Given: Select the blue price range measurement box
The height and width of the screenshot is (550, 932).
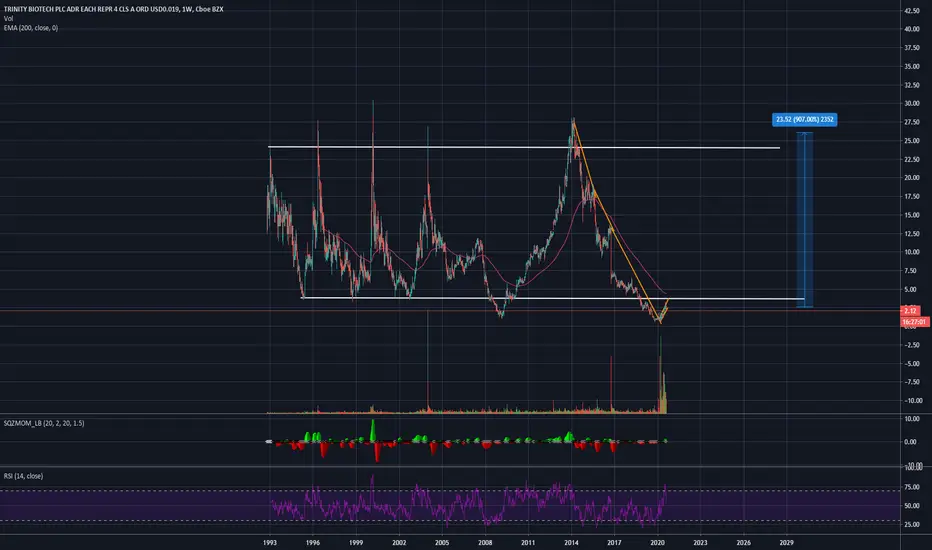Looking at the screenshot, I should tap(805, 219).
